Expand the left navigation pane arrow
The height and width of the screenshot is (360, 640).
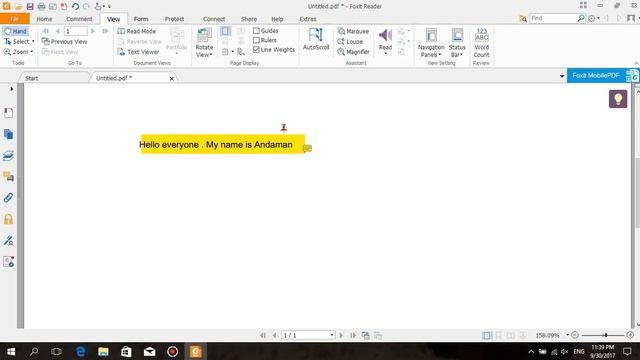click(11, 89)
